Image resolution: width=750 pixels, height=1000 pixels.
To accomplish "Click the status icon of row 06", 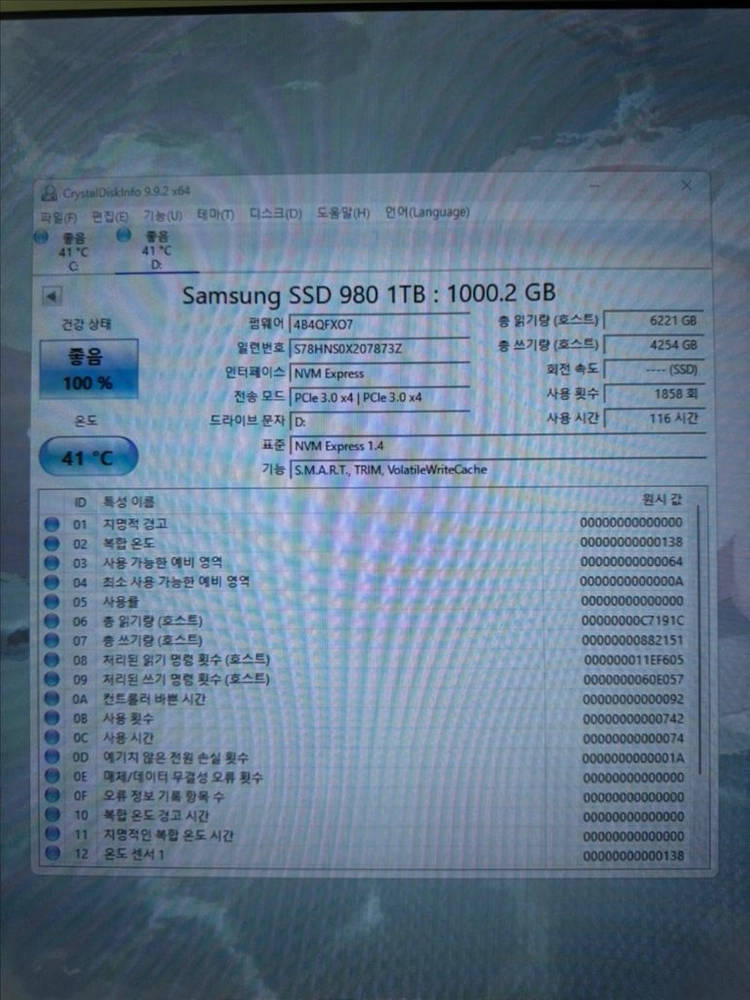I will point(52,621).
